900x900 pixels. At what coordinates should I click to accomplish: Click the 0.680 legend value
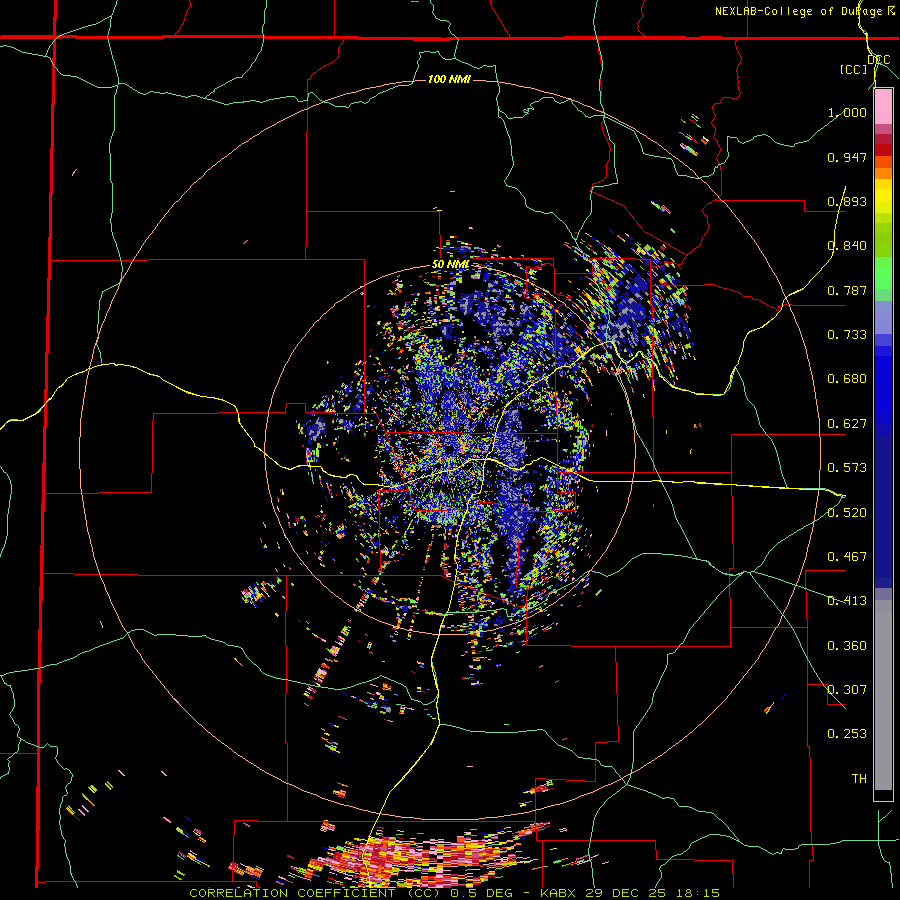[847, 379]
